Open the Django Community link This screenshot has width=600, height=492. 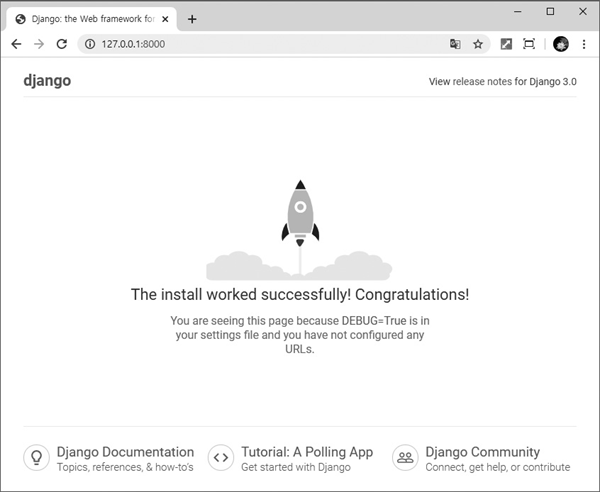coord(483,452)
